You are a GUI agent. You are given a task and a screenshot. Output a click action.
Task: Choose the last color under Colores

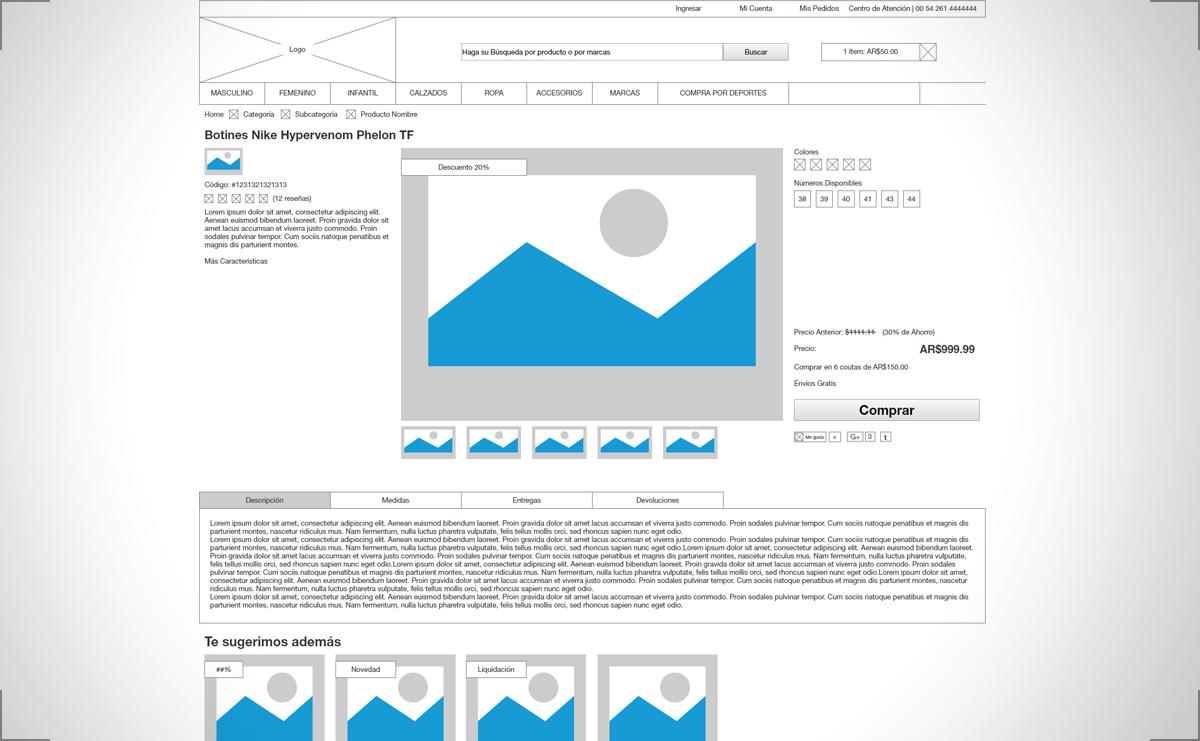(865, 165)
